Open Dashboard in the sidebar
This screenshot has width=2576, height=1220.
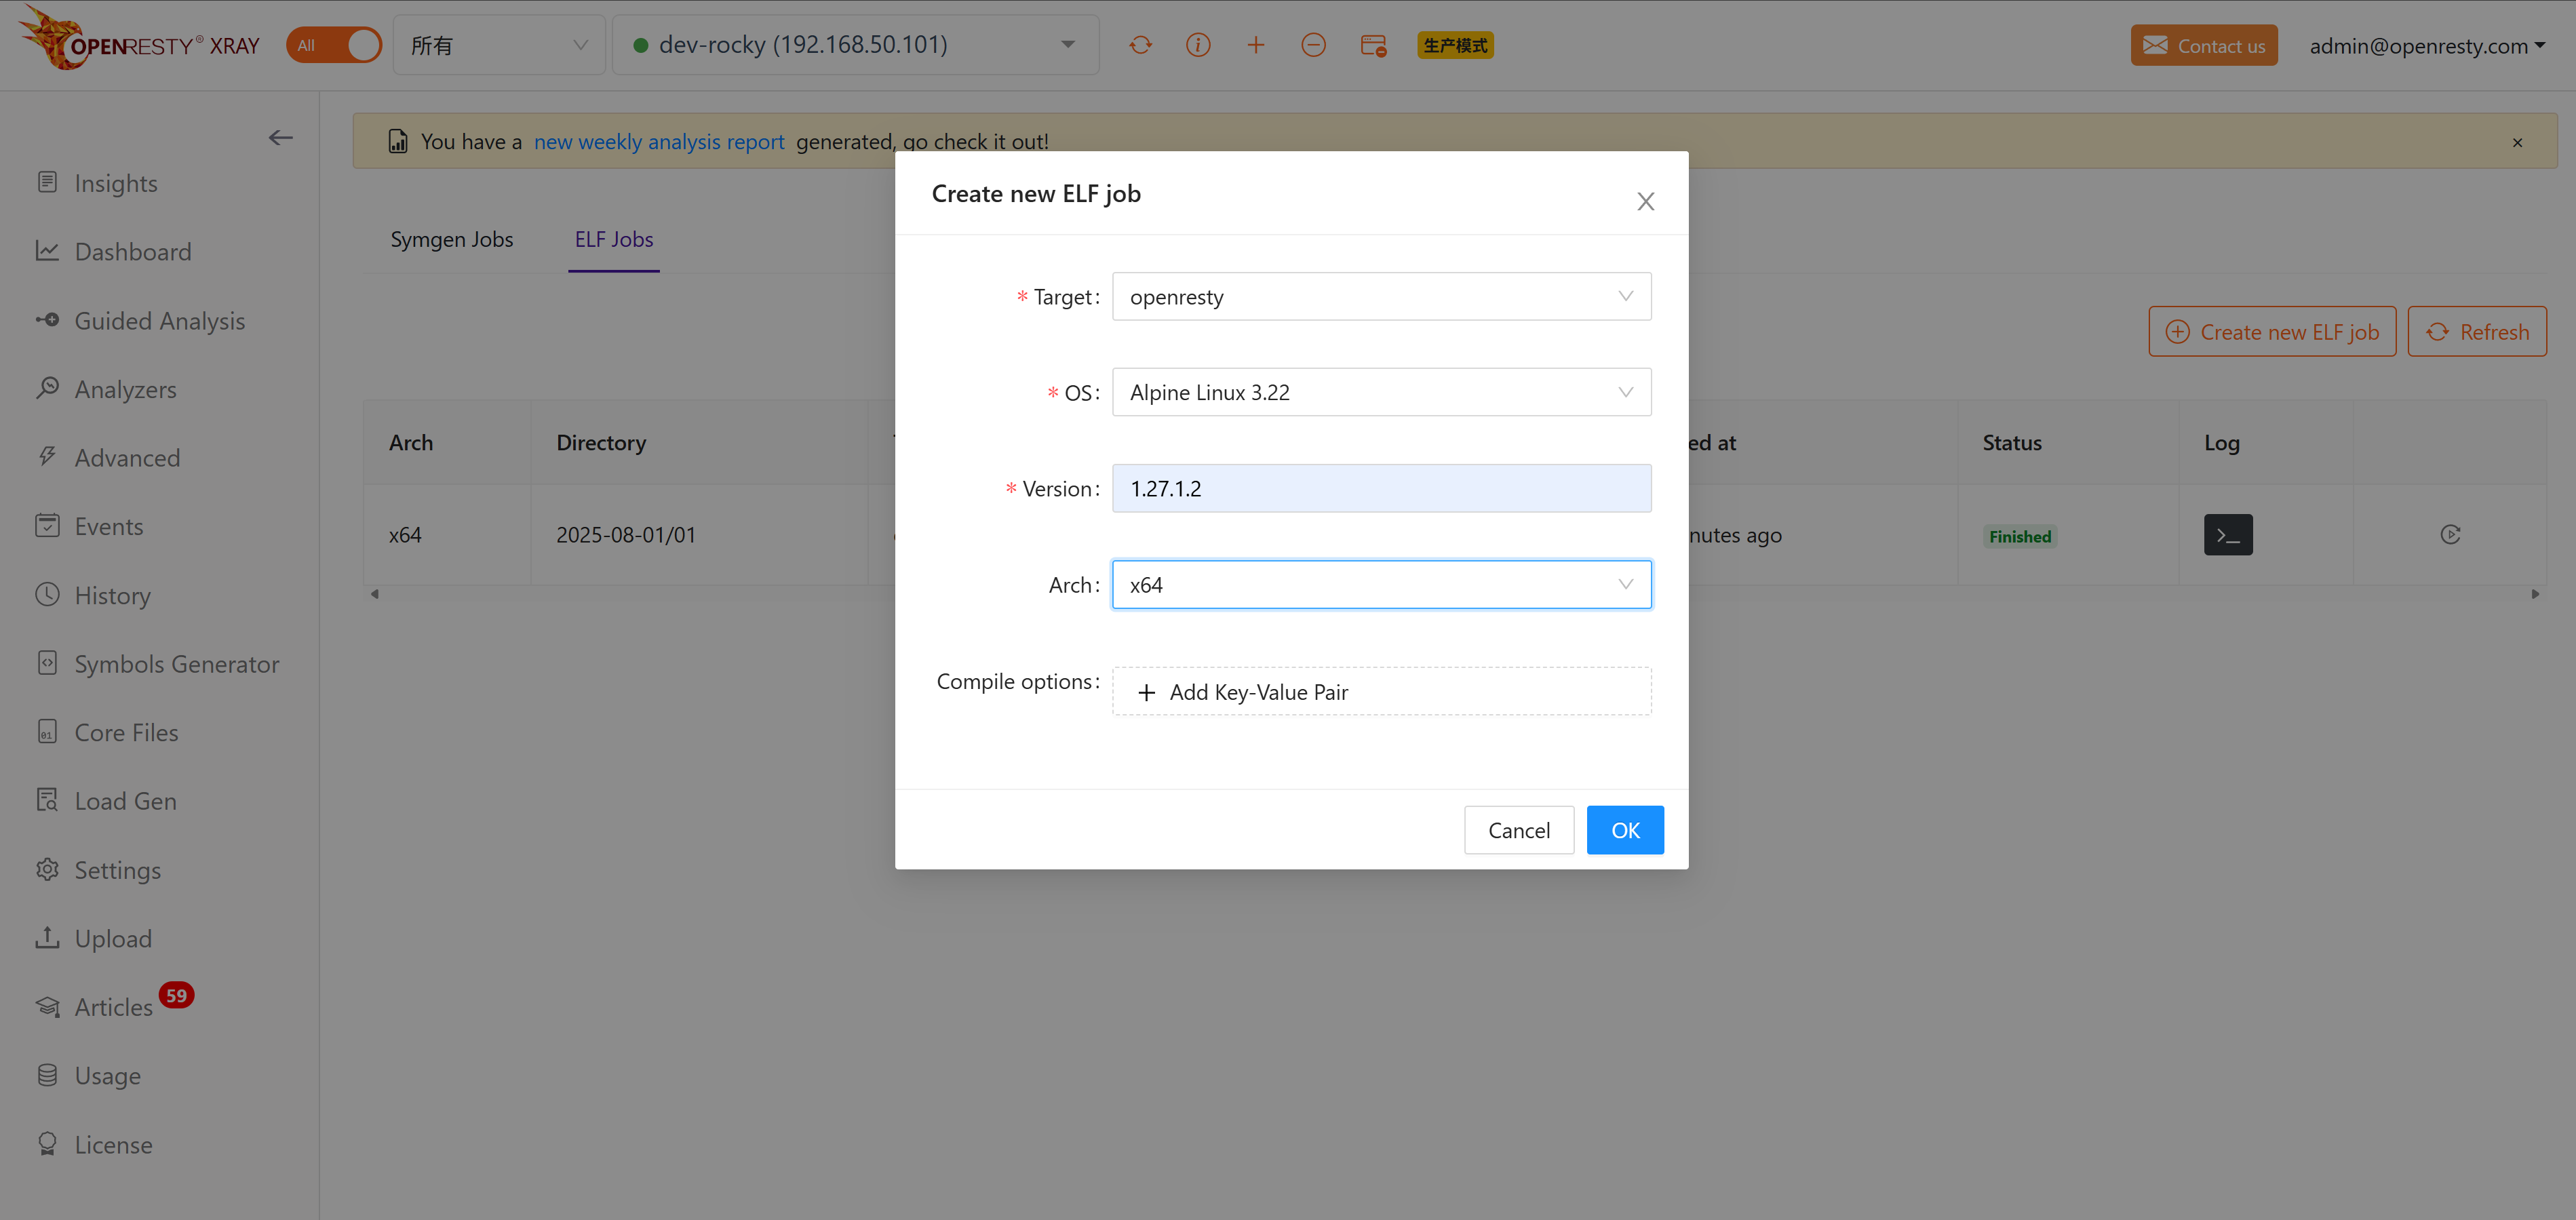133,251
